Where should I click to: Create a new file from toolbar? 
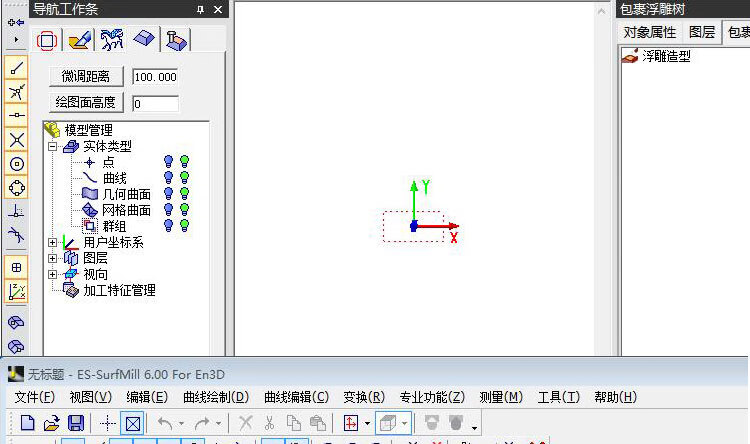pos(28,423)
